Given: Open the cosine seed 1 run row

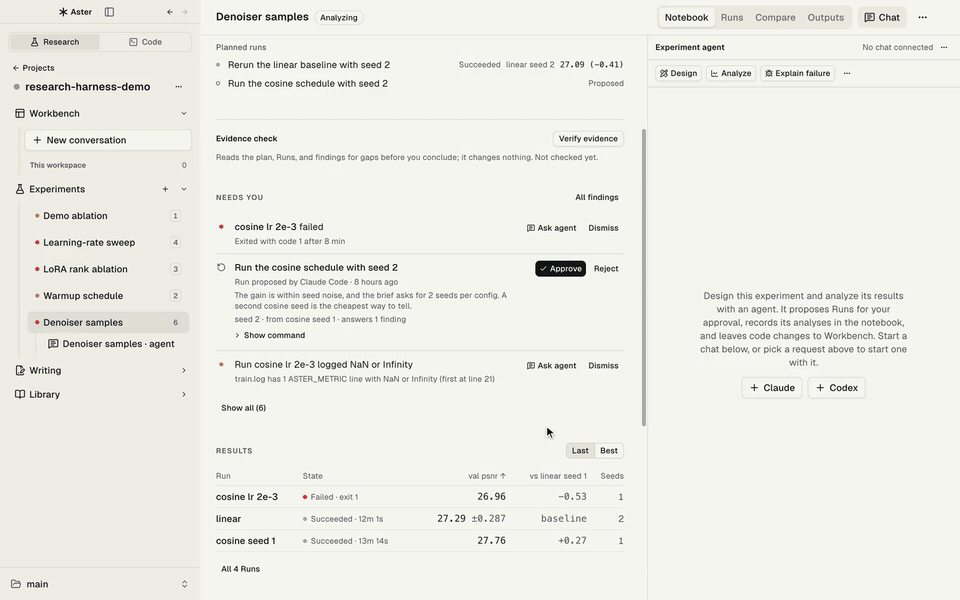Looking at the screenshot, I should 419,541.
